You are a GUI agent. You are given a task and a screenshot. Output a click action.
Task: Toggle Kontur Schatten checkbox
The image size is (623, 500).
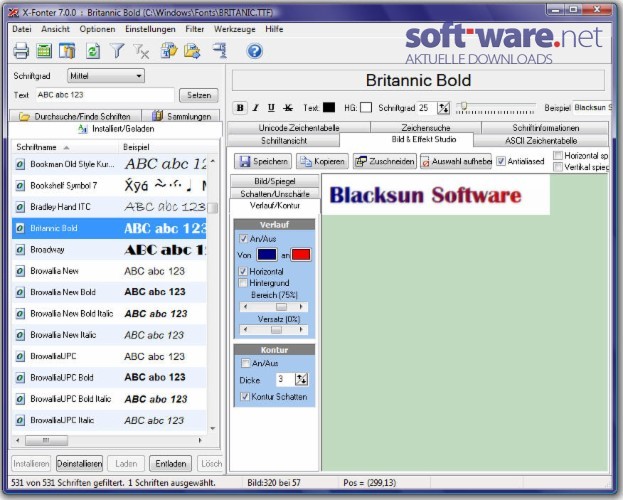pyautogui.click(x=245, y=396)
